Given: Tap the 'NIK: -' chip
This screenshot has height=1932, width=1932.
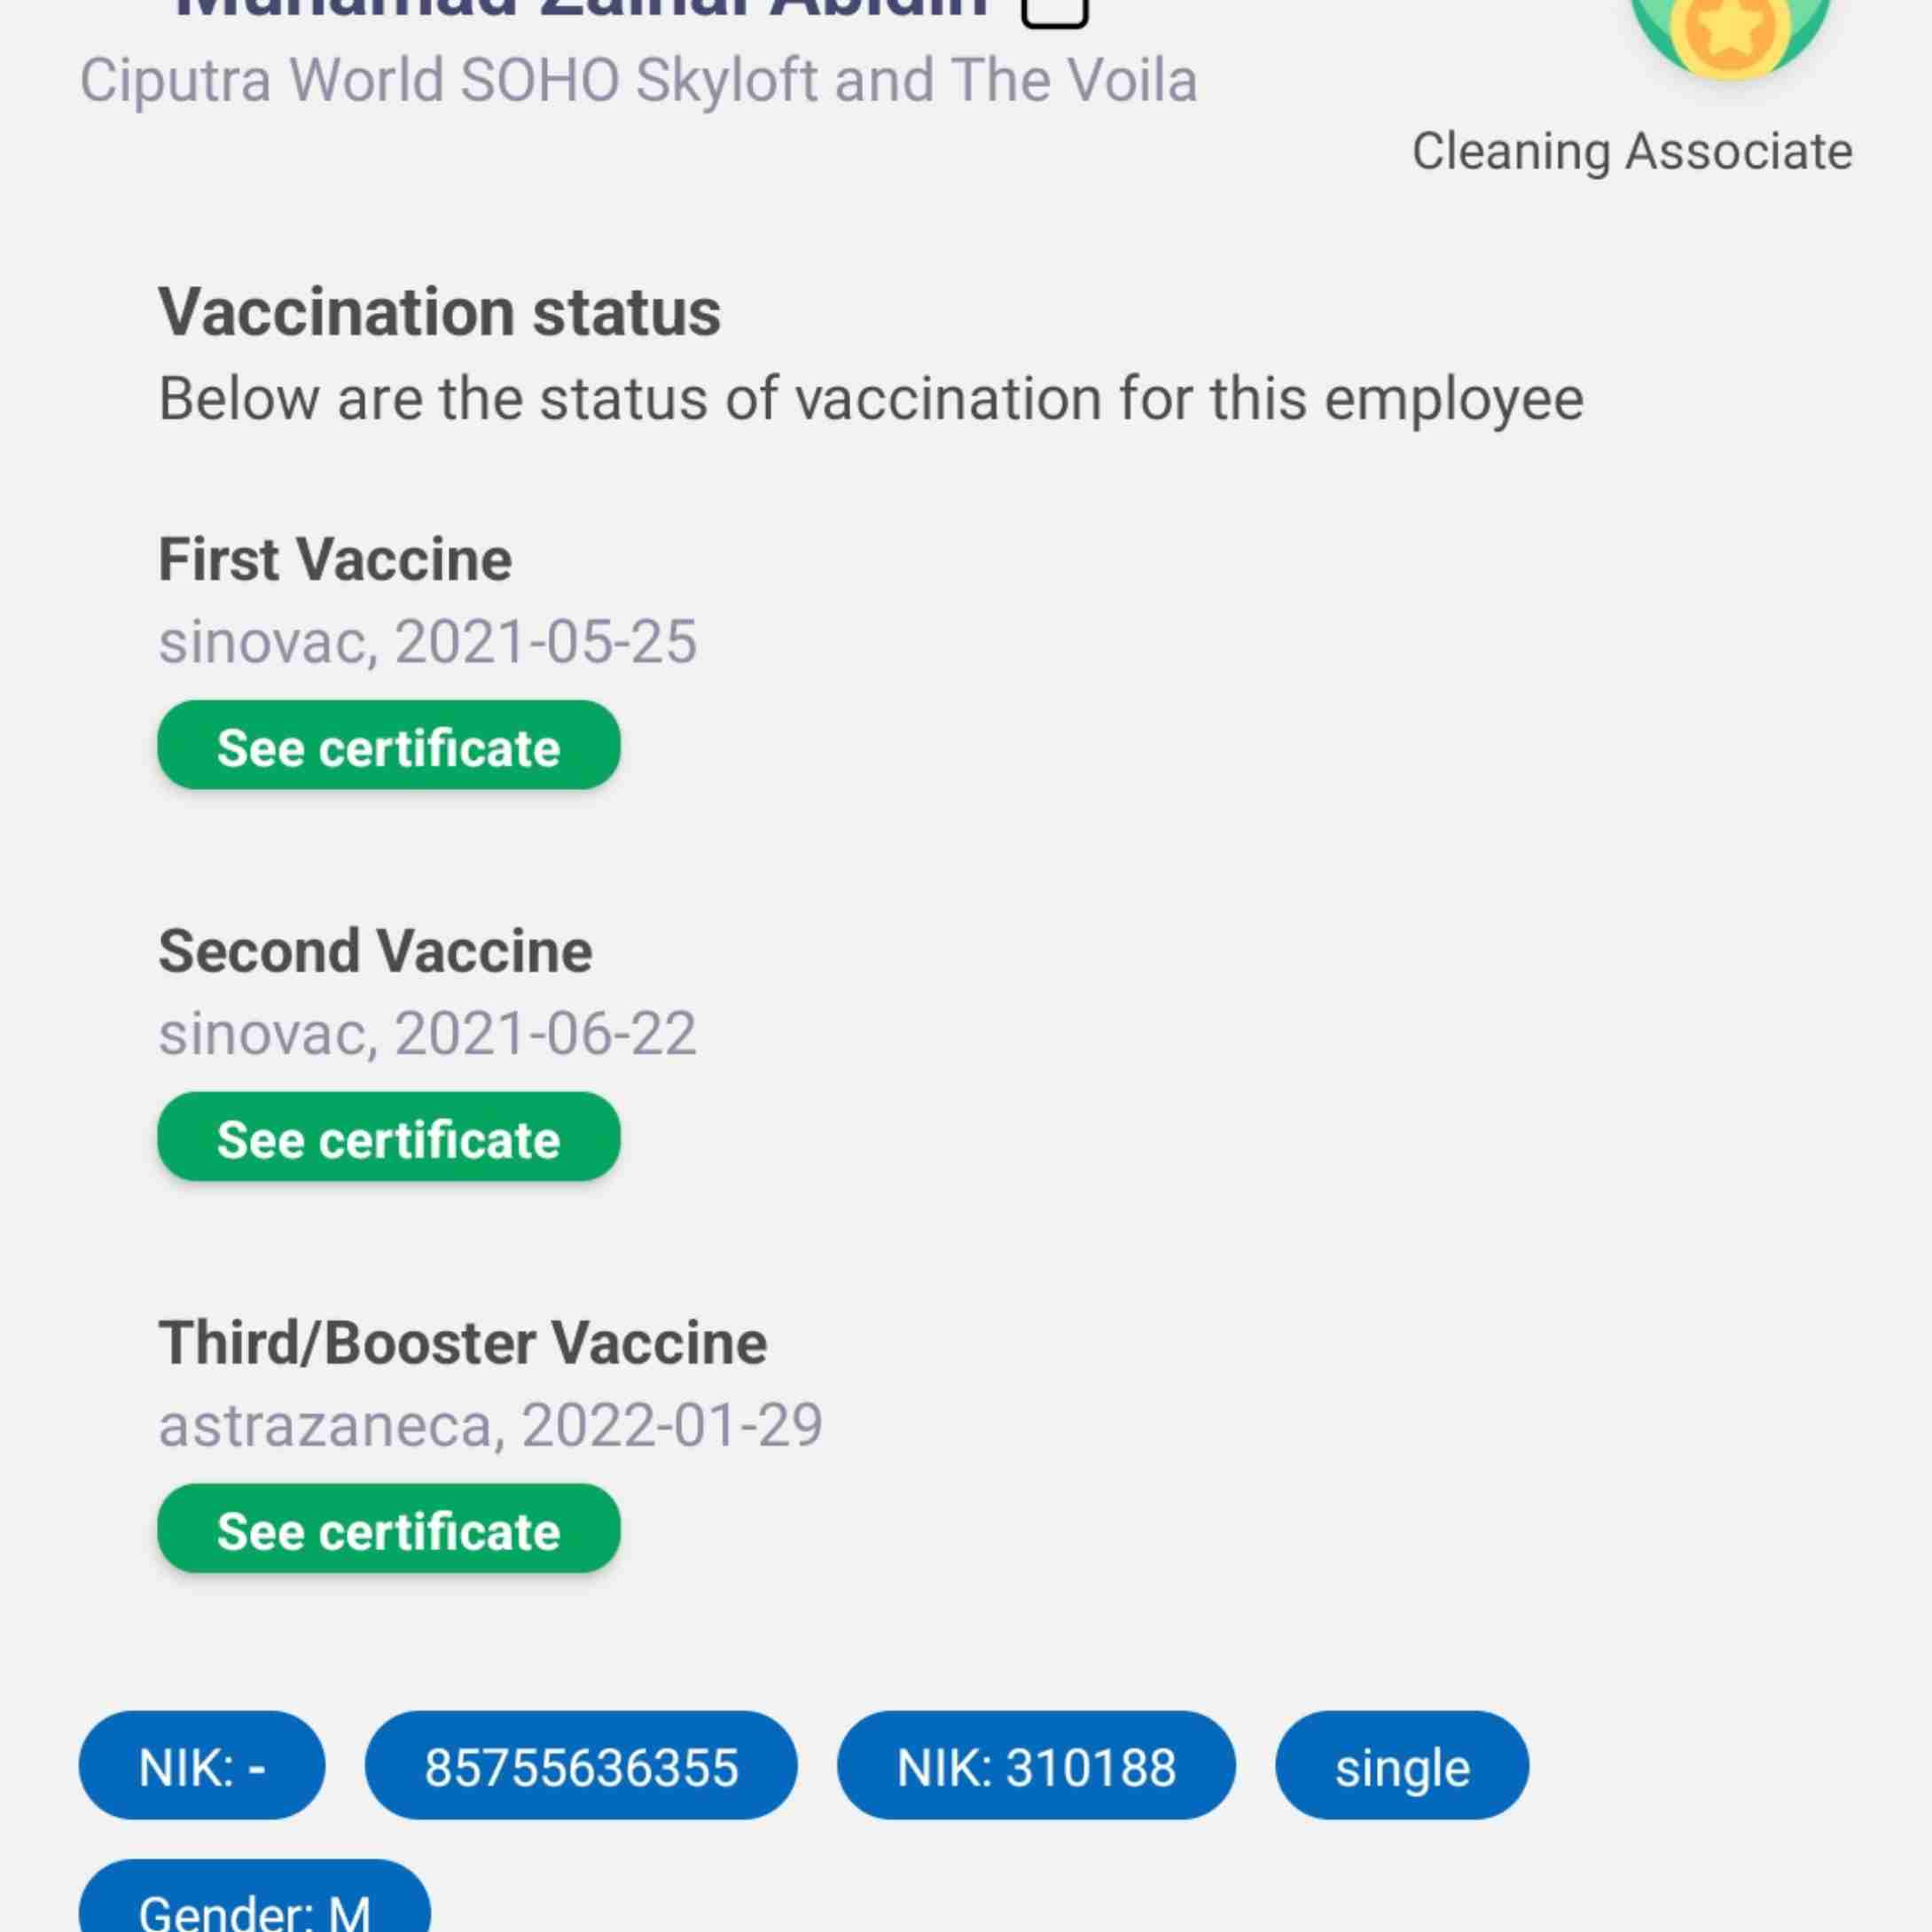Looking at the screenshot, I should 202,1766.
